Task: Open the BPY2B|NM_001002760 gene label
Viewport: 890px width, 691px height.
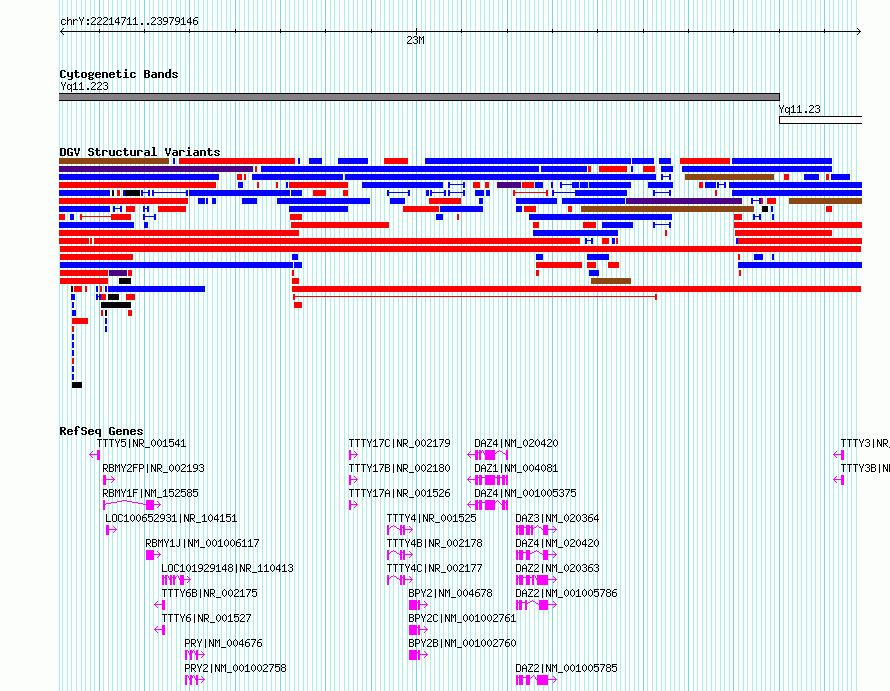Action: tap(462, 643)
